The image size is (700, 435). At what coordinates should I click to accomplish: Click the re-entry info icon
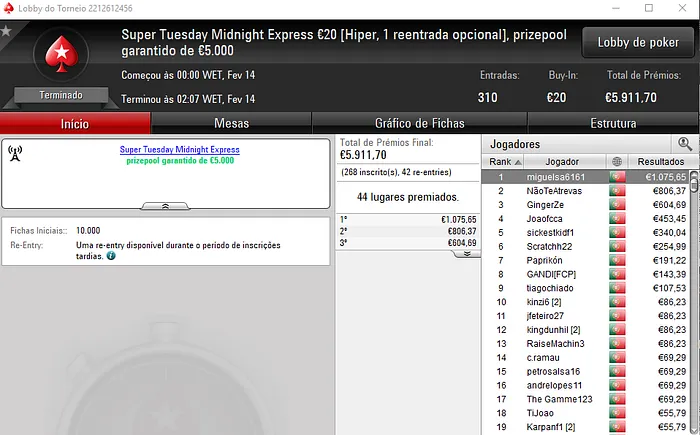111,256
